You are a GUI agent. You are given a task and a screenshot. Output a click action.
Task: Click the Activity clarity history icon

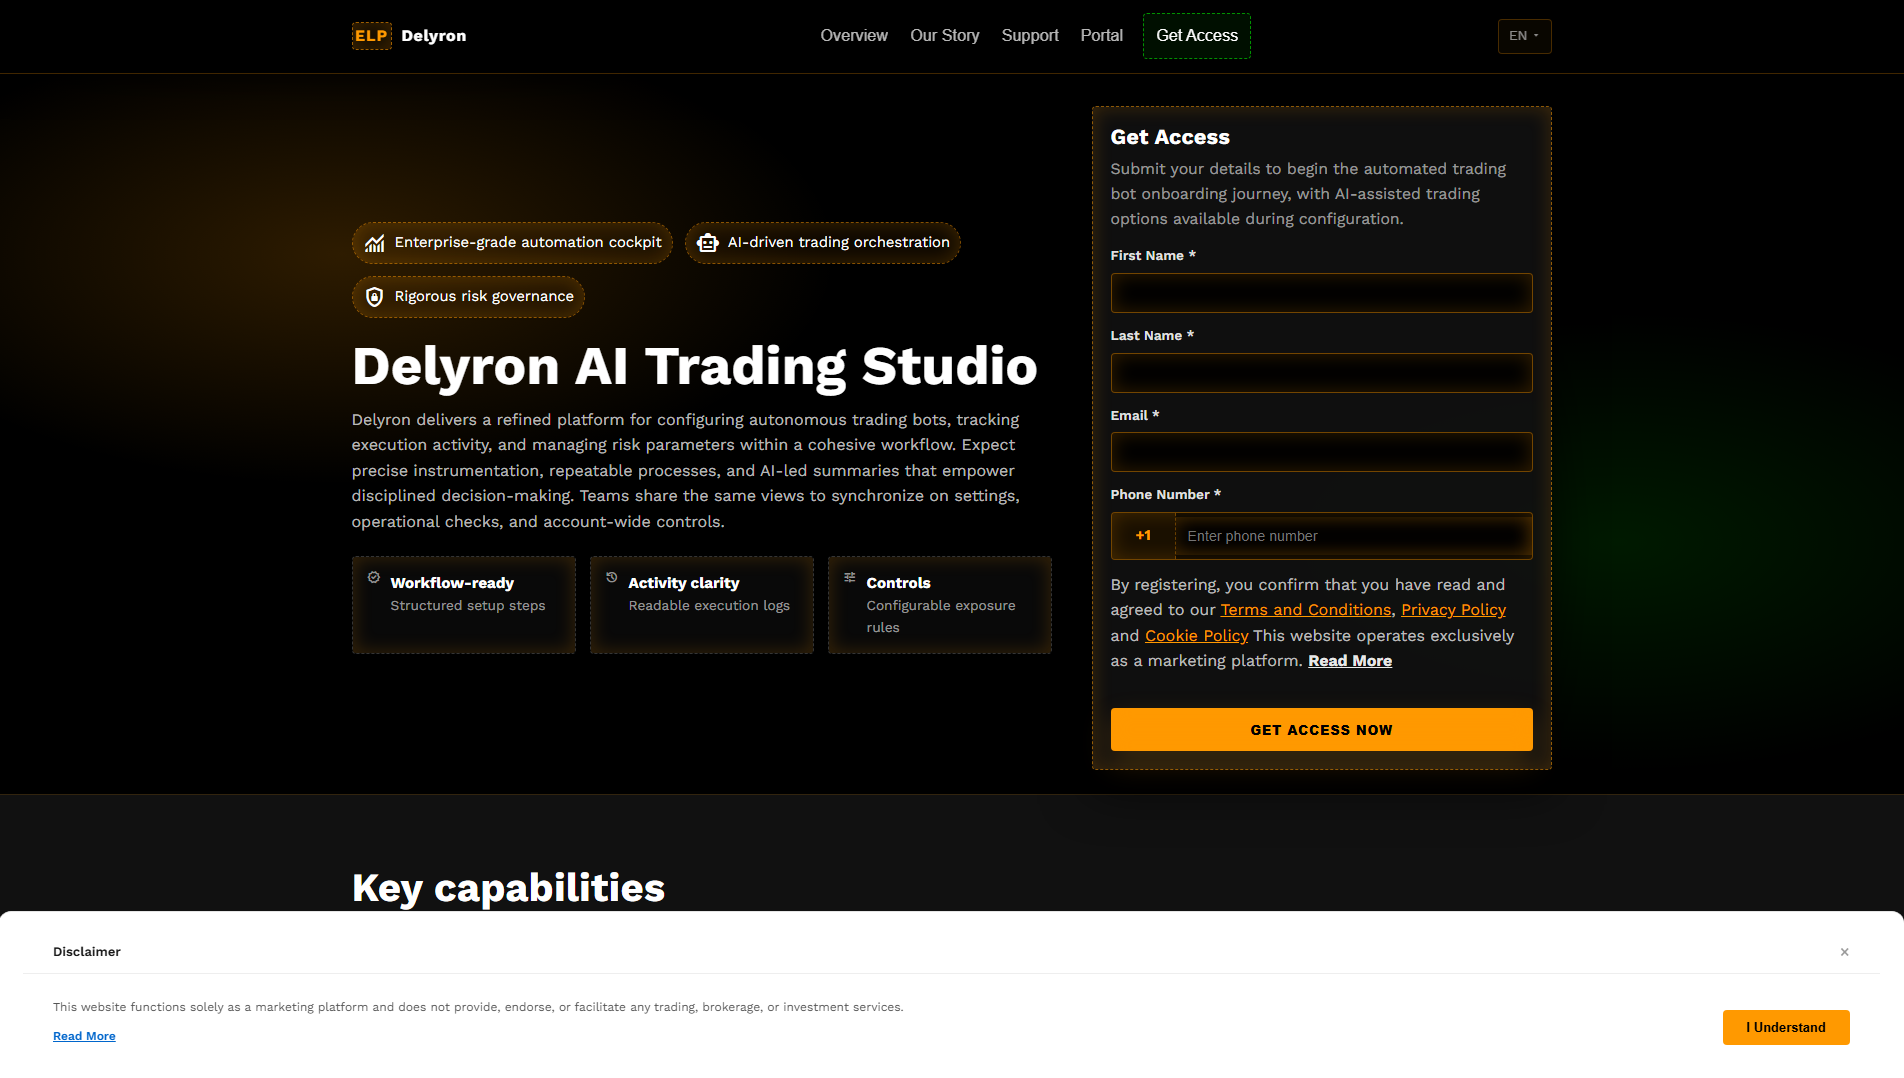(x=612, y=577)
